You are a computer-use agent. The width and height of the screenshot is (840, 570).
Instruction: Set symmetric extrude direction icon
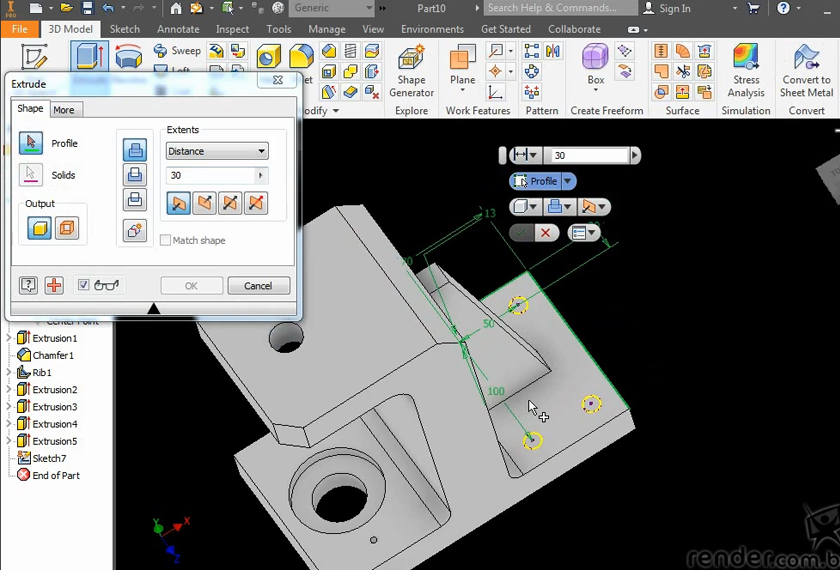(230, 203)
